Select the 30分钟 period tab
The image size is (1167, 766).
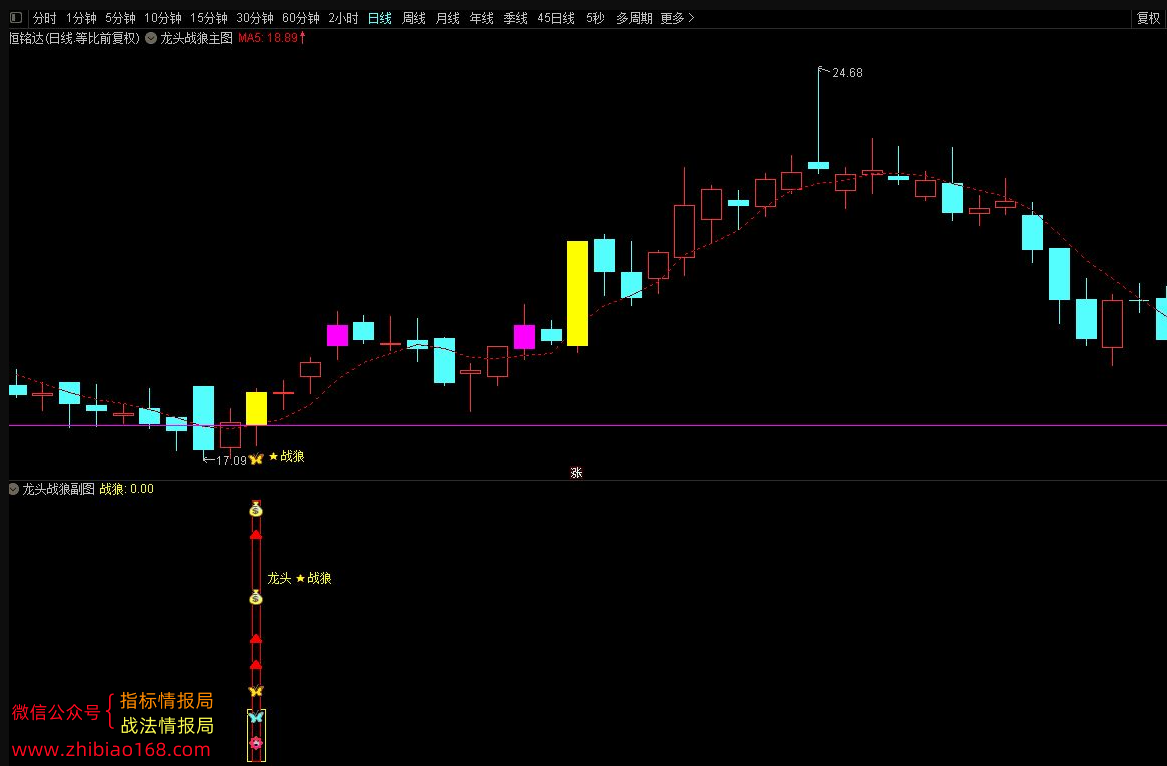[255, 18]
